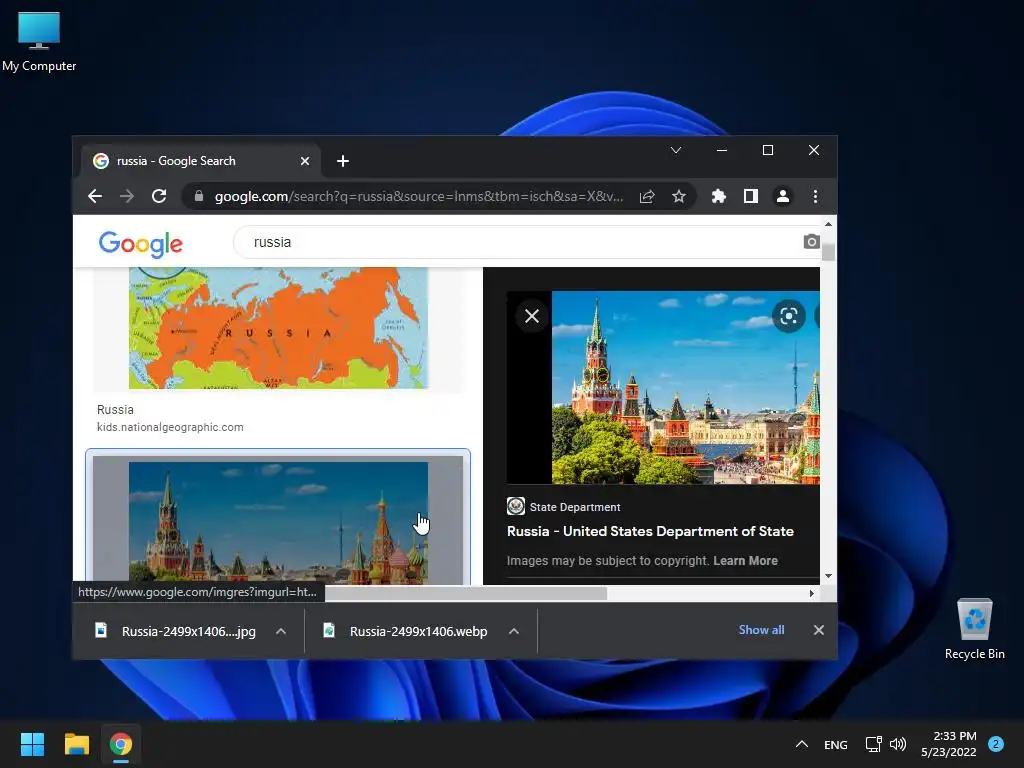
Task: Select the Recycle Bin desktop icon
Action: [974, 630]
